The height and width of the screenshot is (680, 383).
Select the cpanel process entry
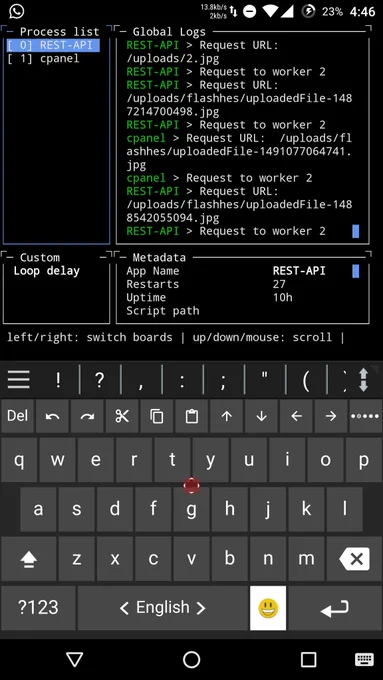pos(43,59)
